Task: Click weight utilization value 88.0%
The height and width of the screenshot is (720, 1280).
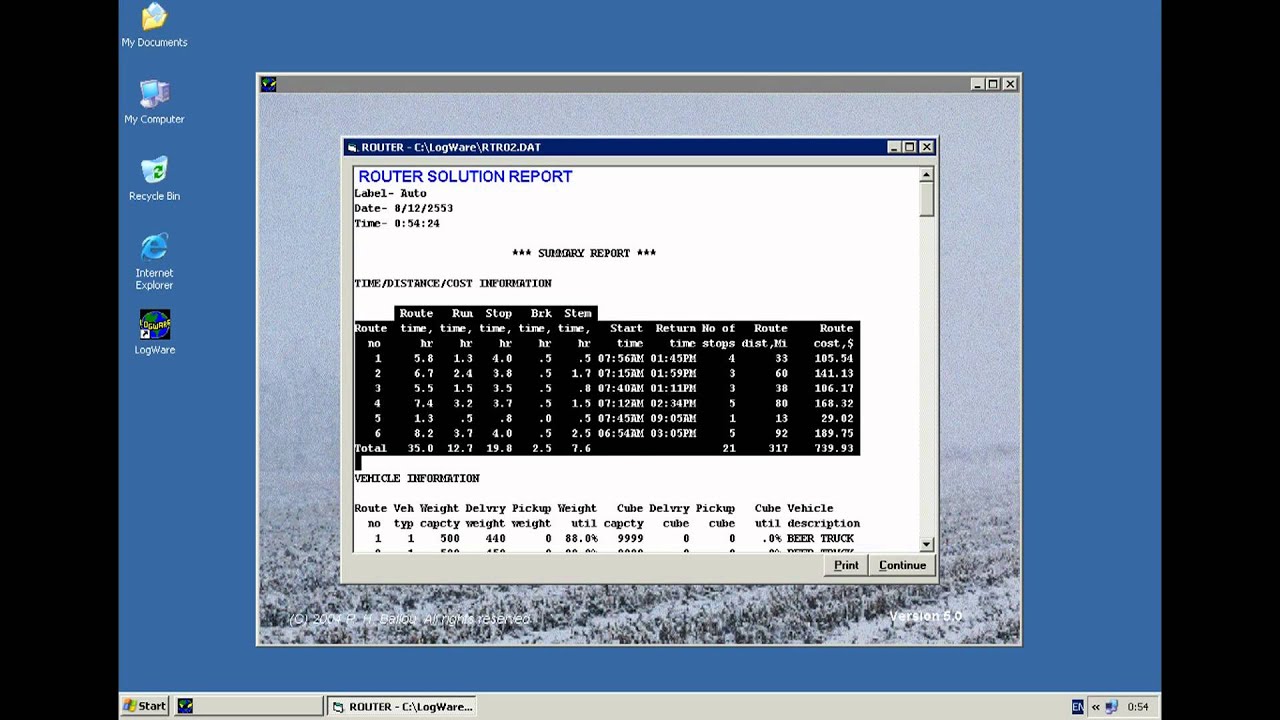Action: [x=581, y=538]
